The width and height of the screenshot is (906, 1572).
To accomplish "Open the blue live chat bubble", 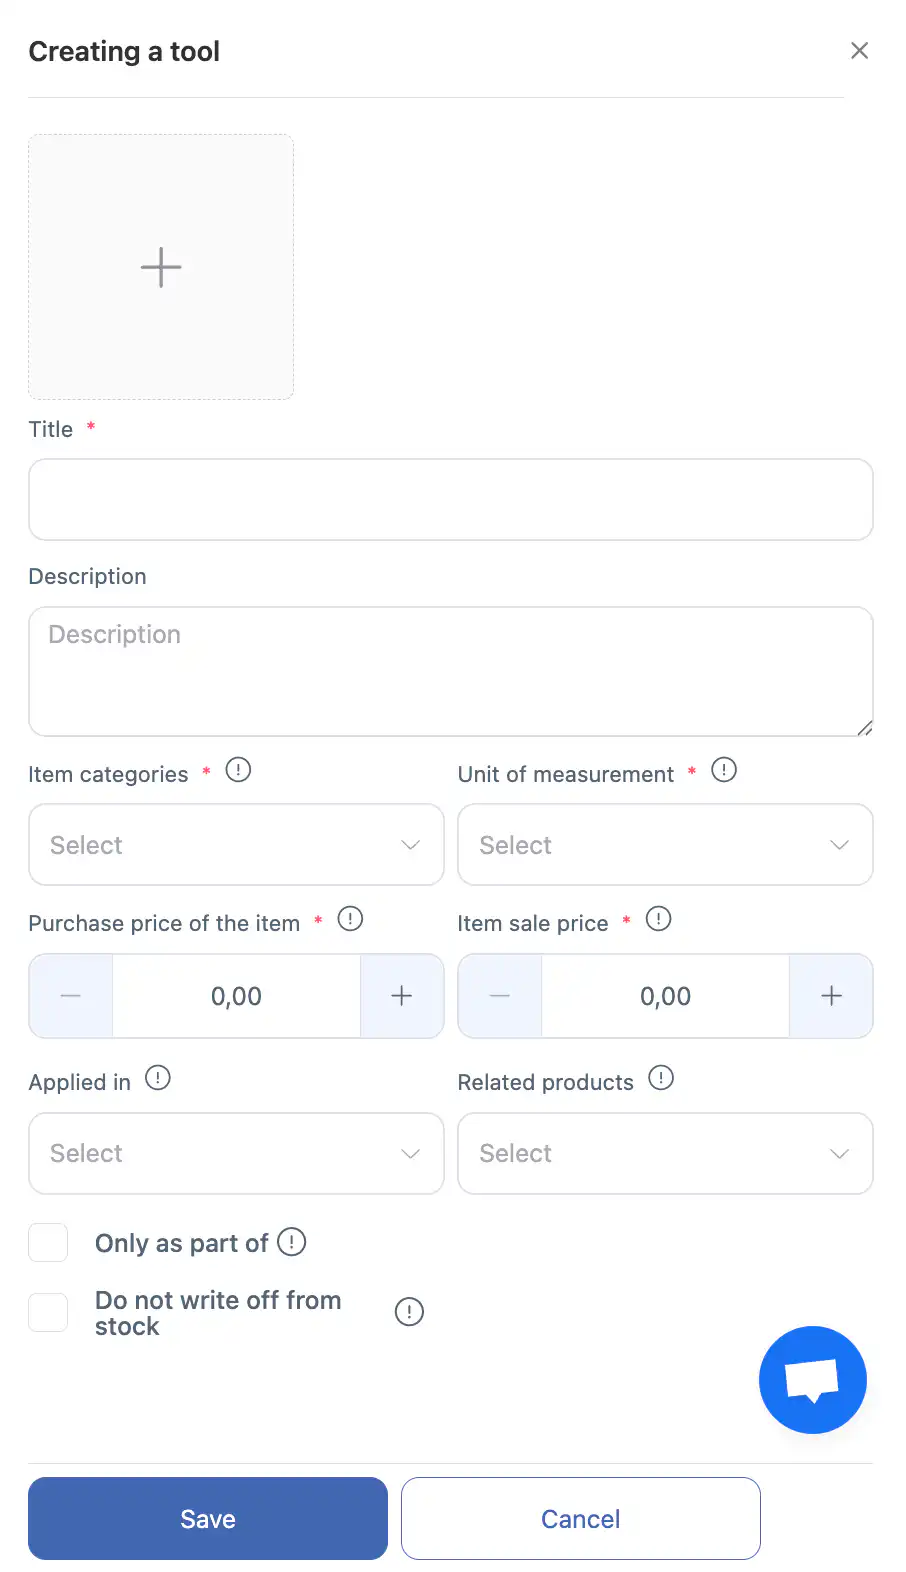I will [812, 1380].
